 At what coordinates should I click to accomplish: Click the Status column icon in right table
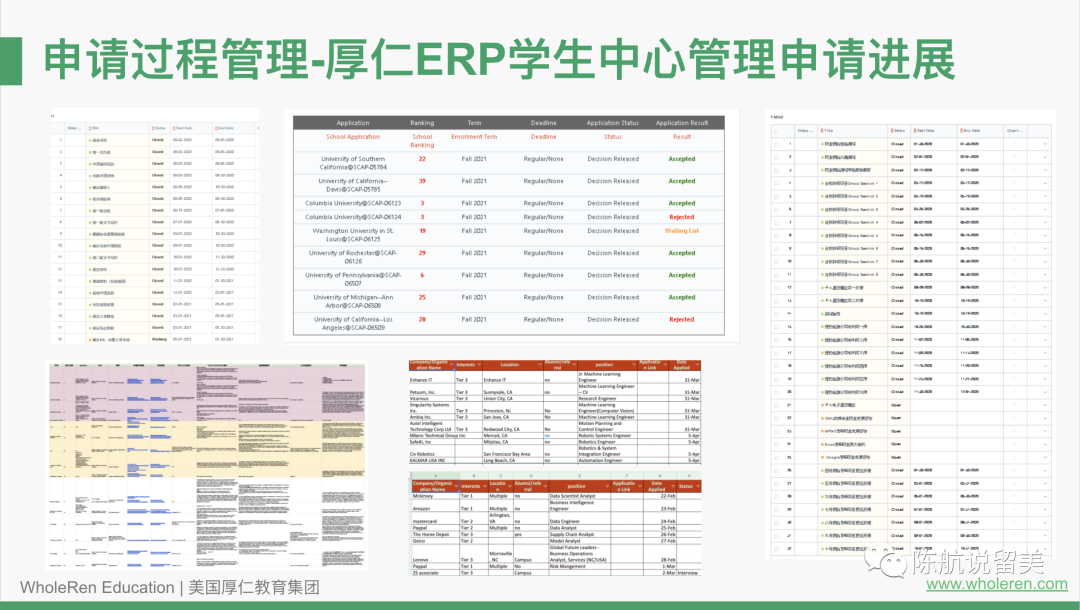pyautogui.click(x=893, y=131)
